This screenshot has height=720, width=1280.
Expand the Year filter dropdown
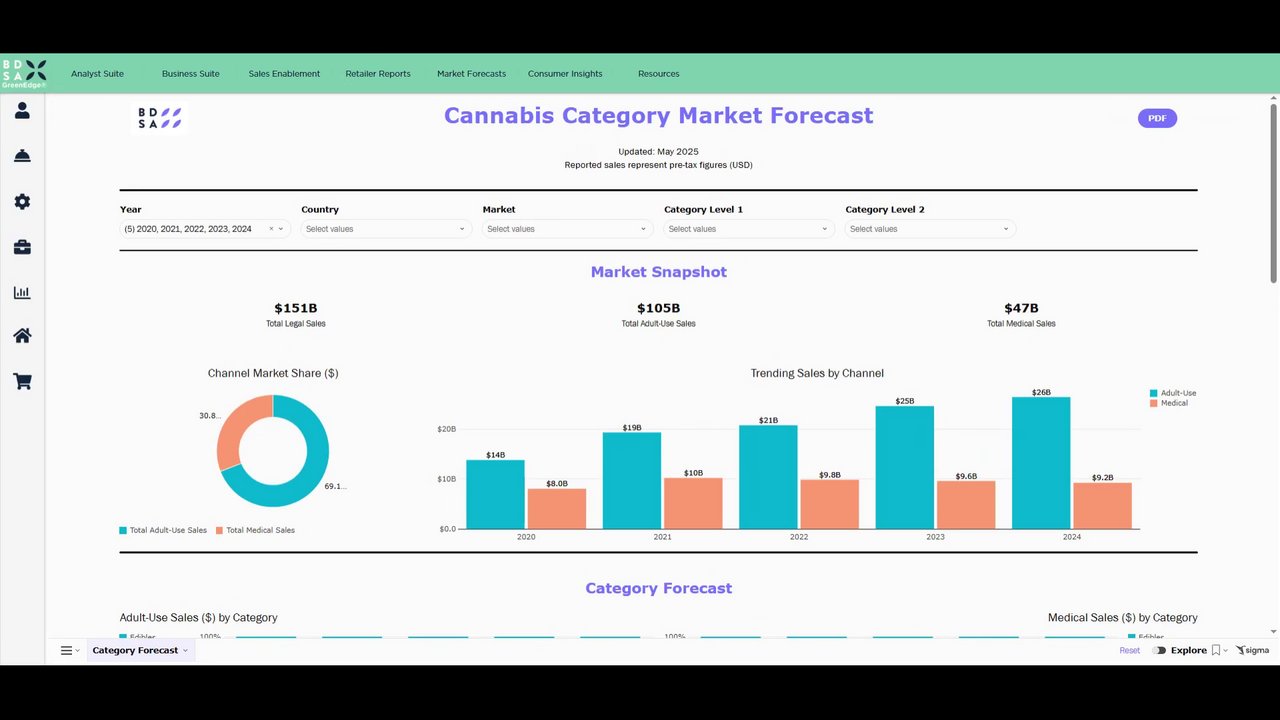[281, 229]
